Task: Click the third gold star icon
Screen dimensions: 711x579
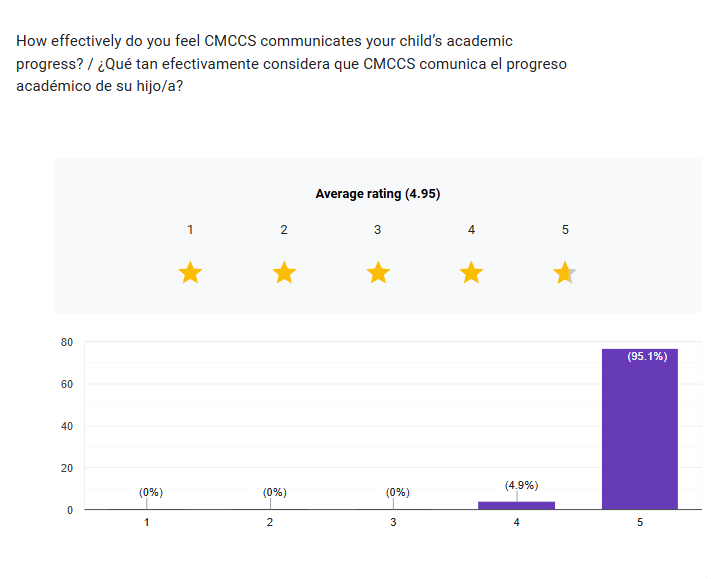Action: click(x=378, y=272)
